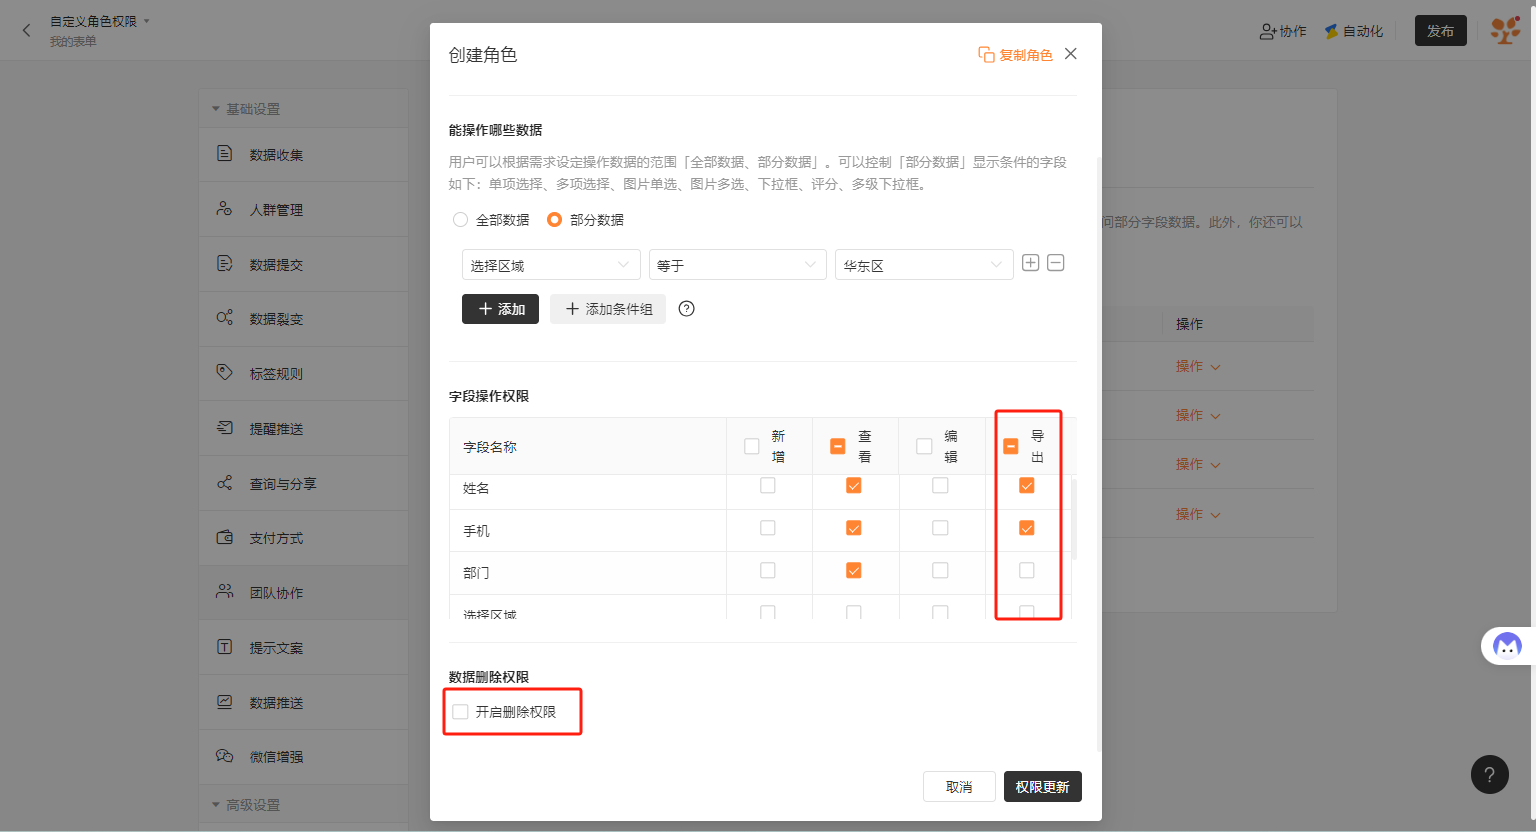Open the 标签规则 sidebar item
The height and width of the screenshot is (832, 1536).
click(x=303, y=373)
